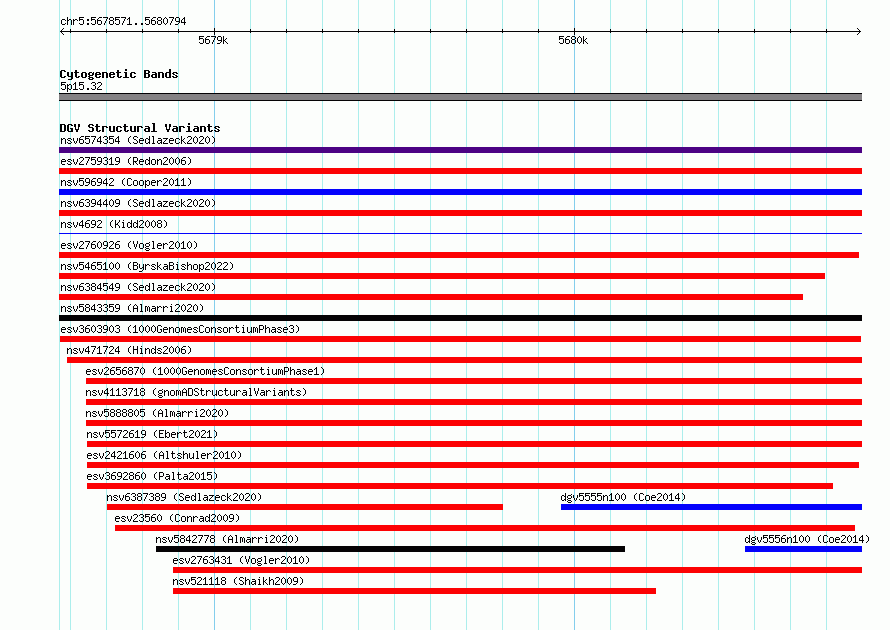
Task: Click the Cytogenetic Bands track title
Action: pyautogui.click(x=119, y=74)
